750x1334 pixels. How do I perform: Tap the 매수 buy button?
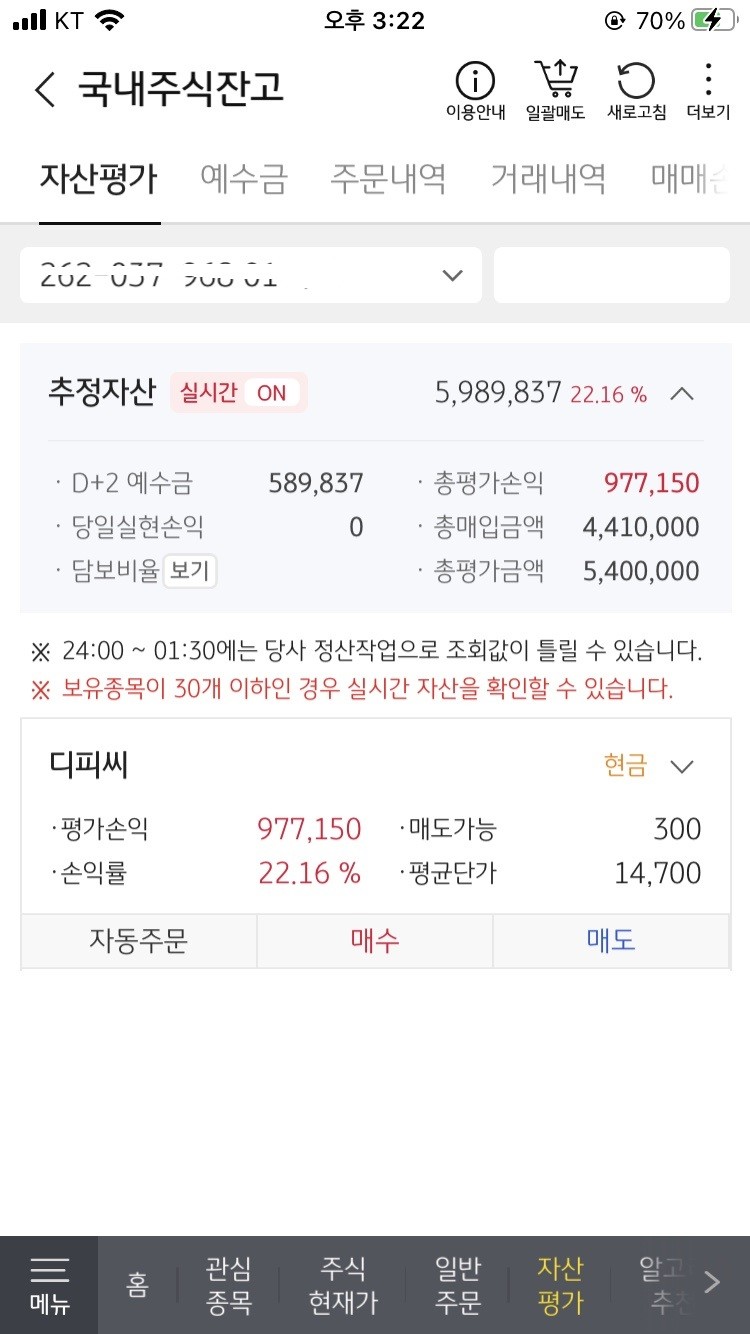click(x=375, y=941)
